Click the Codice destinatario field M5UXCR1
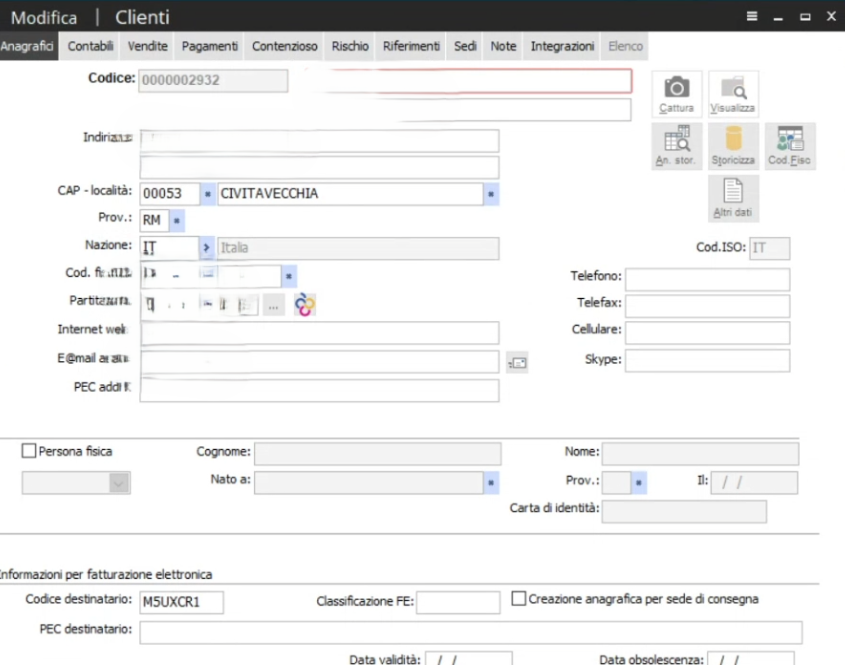845x665 pixels. coord(182,602)
